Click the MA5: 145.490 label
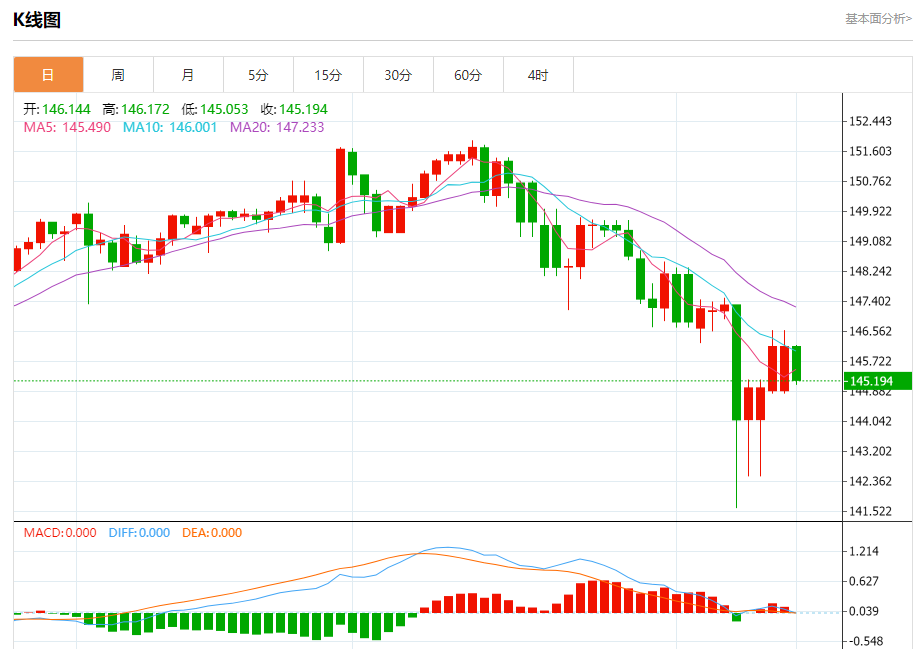Viewport: 921px width, 649px height. (67, 127)
